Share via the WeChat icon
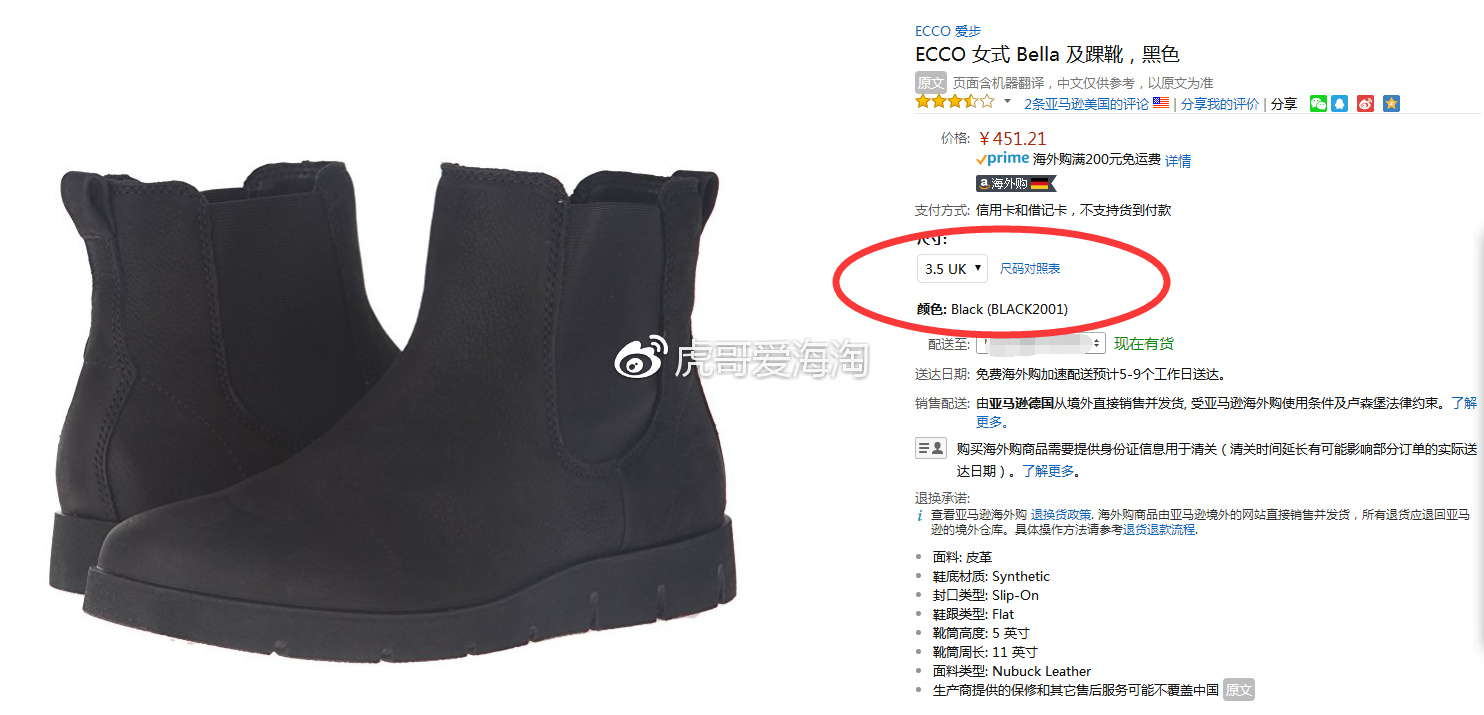The width and height of the screenshot is (1484, 715). pos(1318,103)
